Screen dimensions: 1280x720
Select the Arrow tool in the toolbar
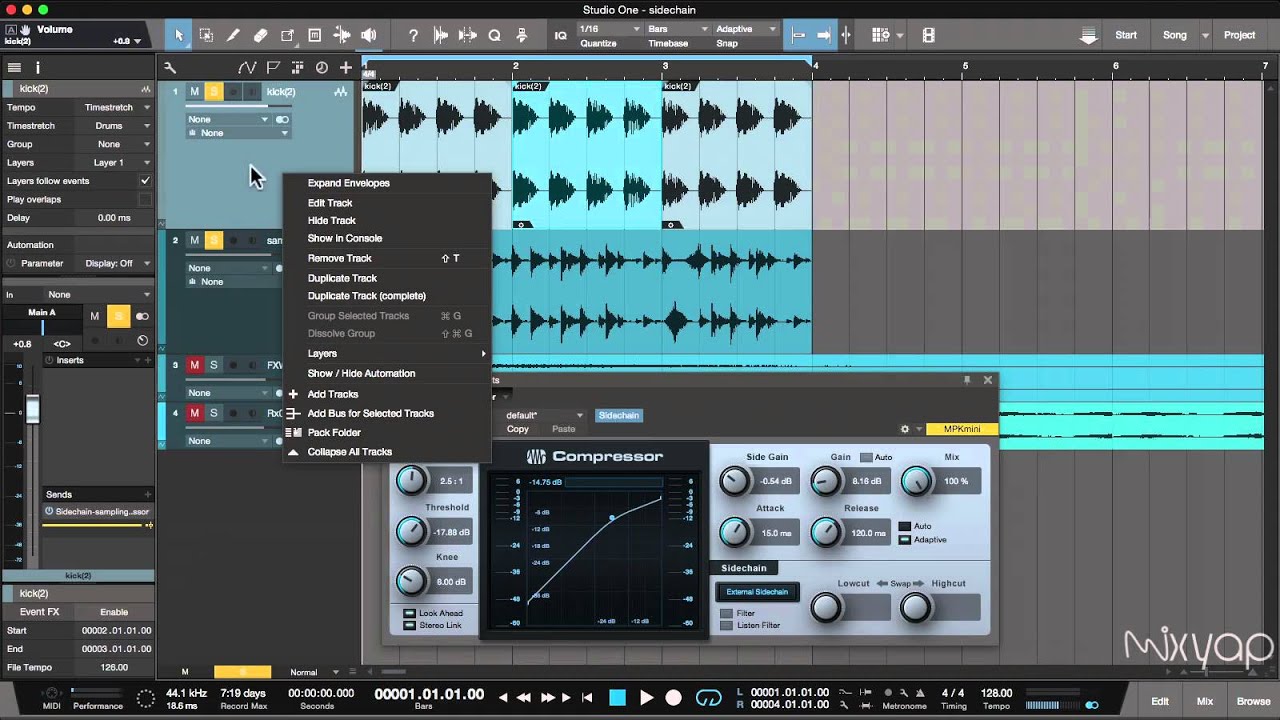[179, 35]
